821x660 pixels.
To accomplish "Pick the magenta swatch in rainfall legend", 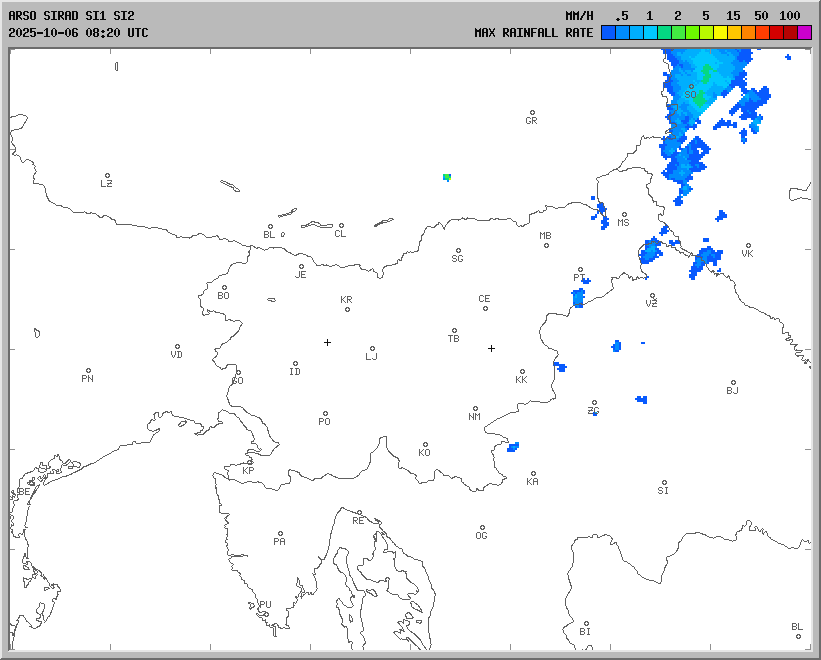I will pos(805,32).
